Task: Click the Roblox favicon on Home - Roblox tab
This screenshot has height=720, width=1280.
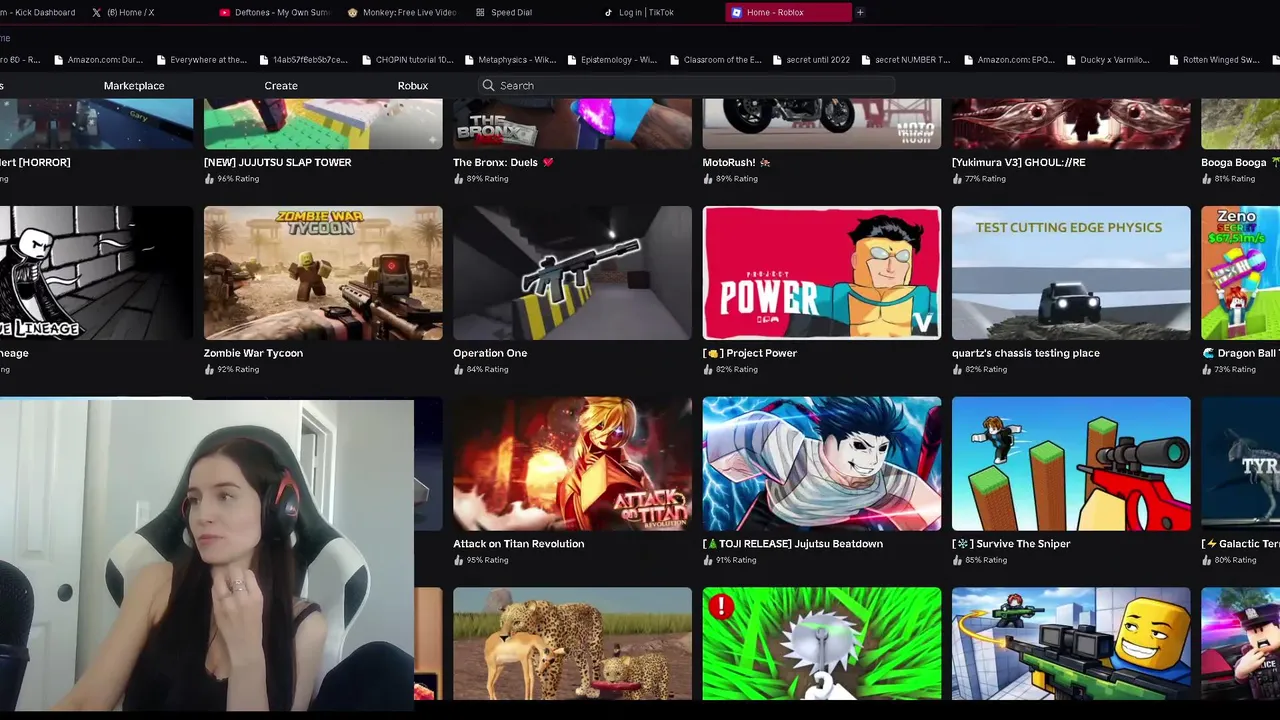Action: (737, 12)
